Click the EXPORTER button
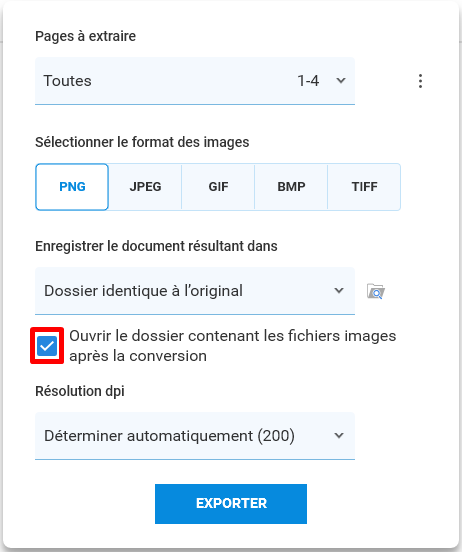The height and width of the screenshot is (552, 462). coord(231,504)
